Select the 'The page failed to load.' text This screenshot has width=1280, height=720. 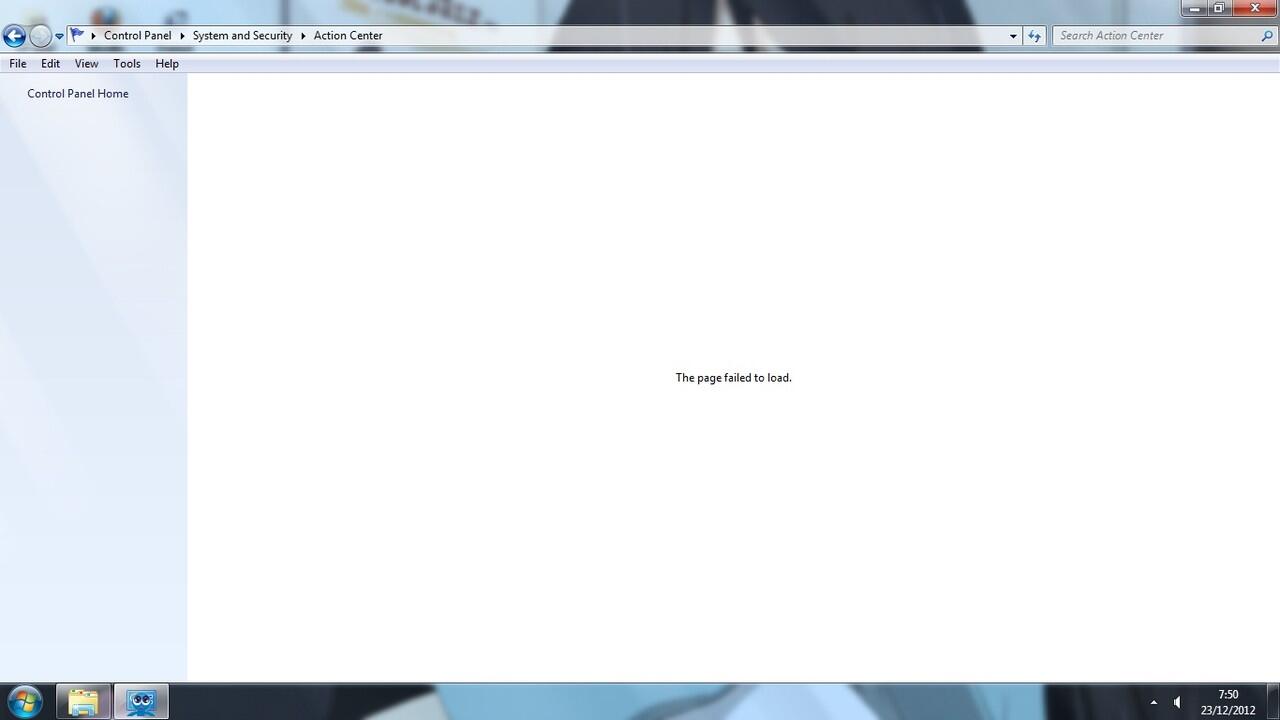(x=733, y=378)
